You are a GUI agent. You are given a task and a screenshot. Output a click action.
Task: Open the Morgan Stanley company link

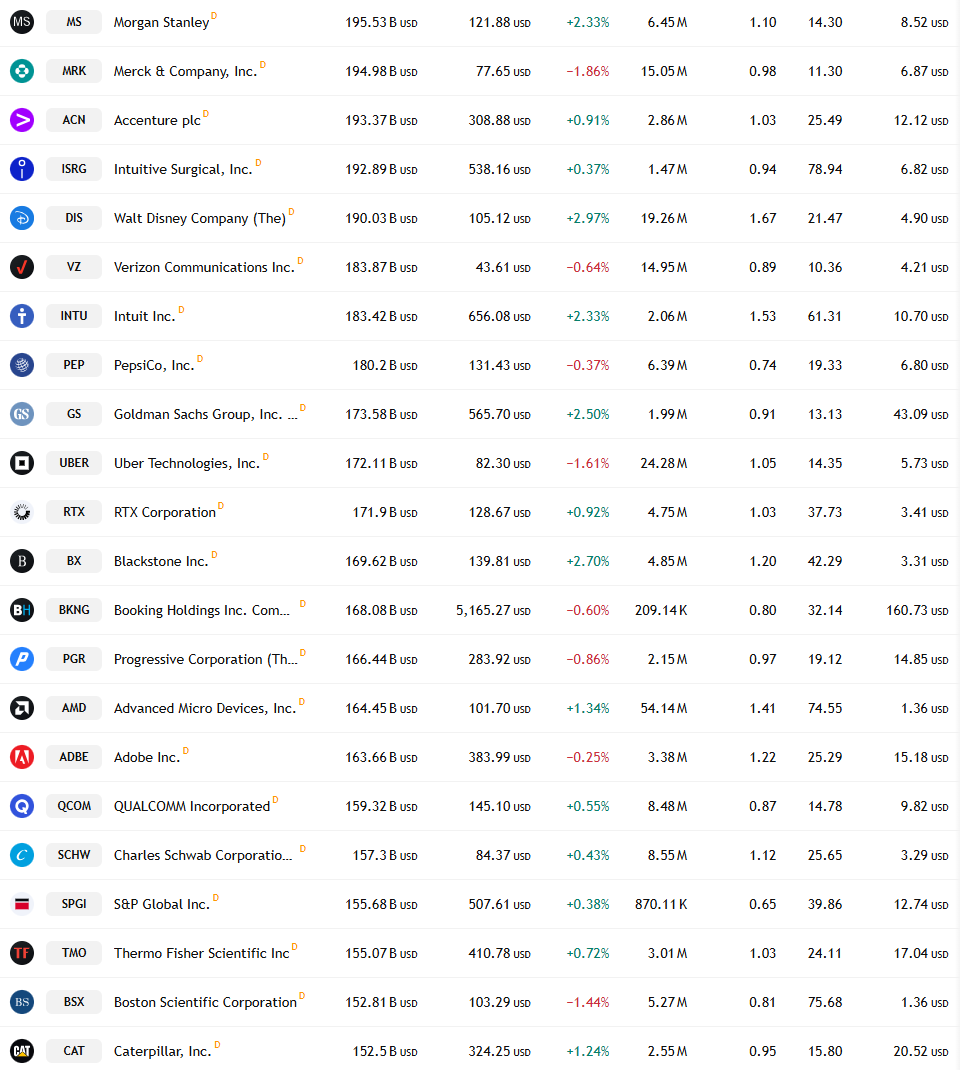pyautogui.click(x=162, y=23)
